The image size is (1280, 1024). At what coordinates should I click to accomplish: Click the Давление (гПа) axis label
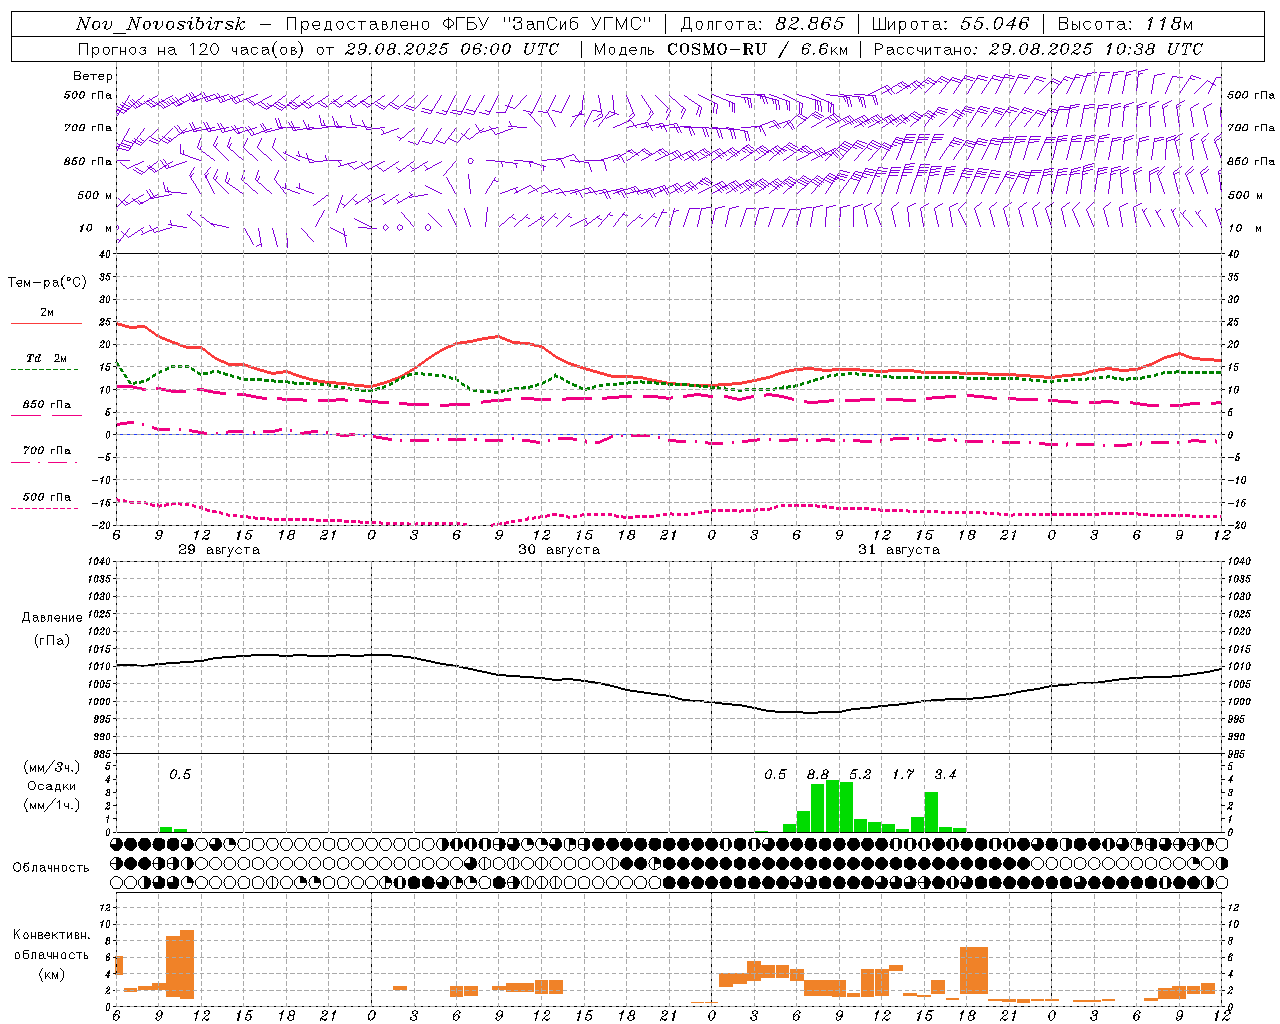(52, 628)
